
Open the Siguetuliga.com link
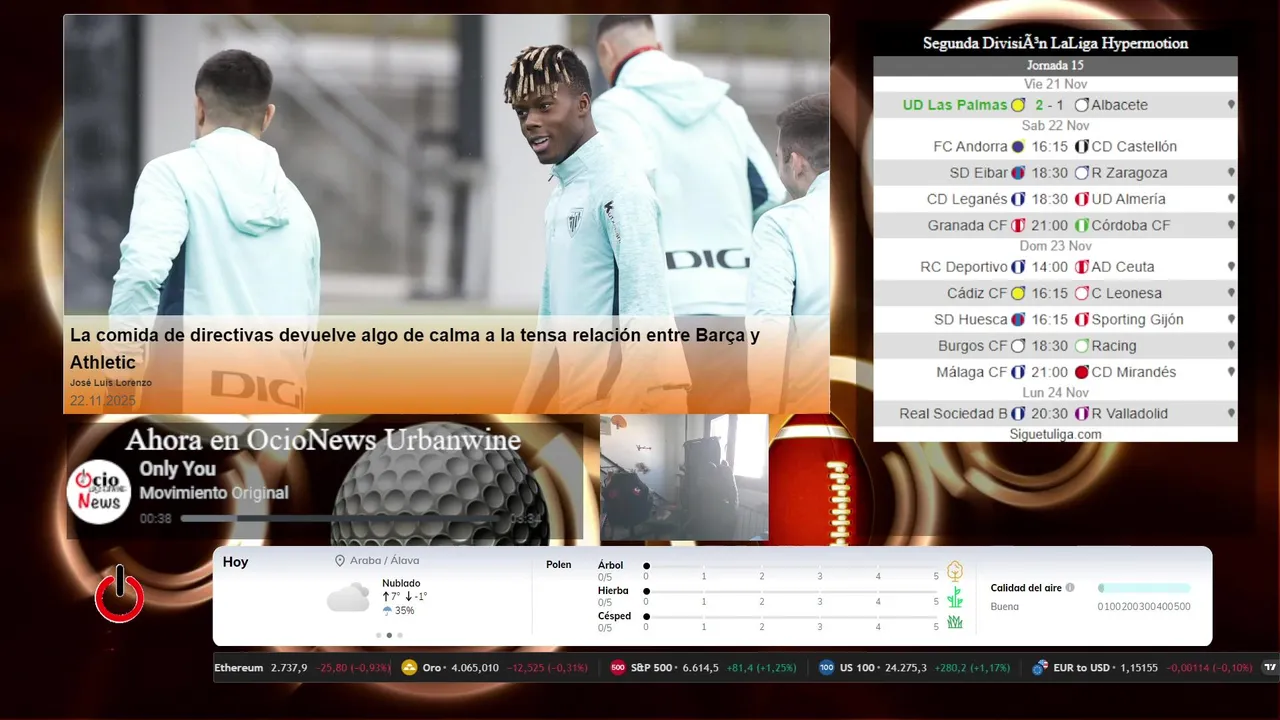click(x=1055, y=434)
